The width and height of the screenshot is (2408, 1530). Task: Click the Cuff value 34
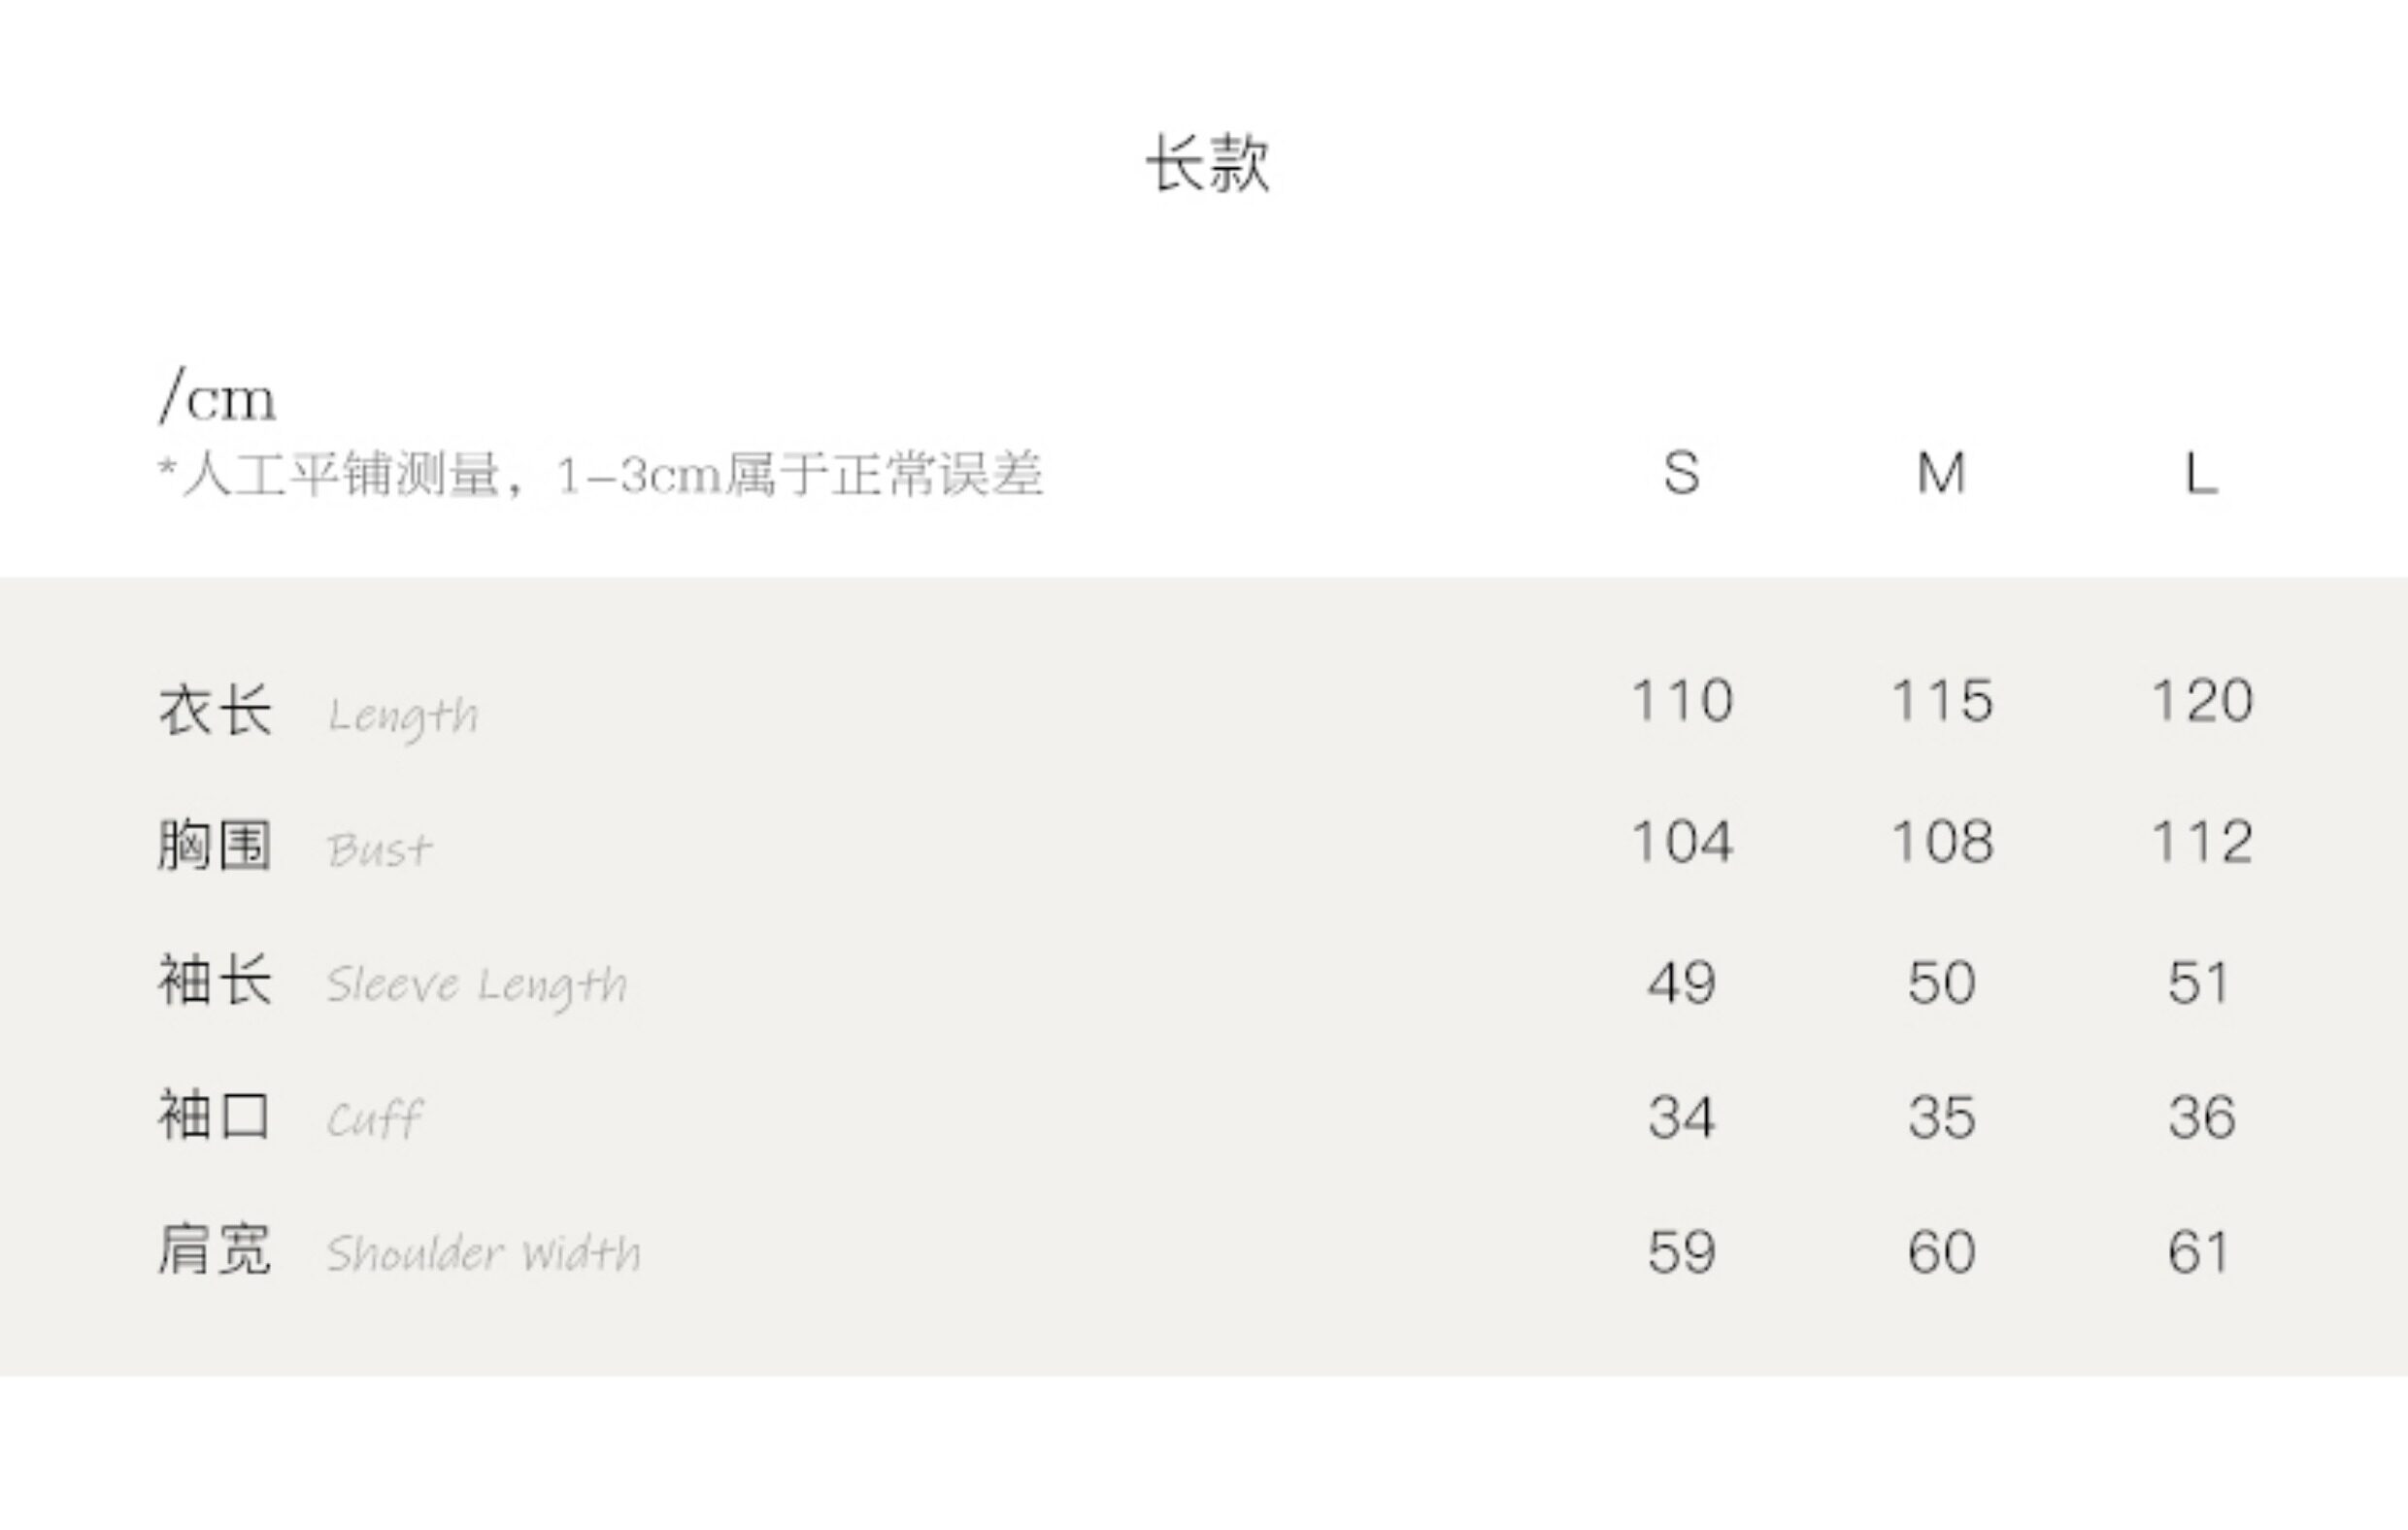tap(1681, 1117)
